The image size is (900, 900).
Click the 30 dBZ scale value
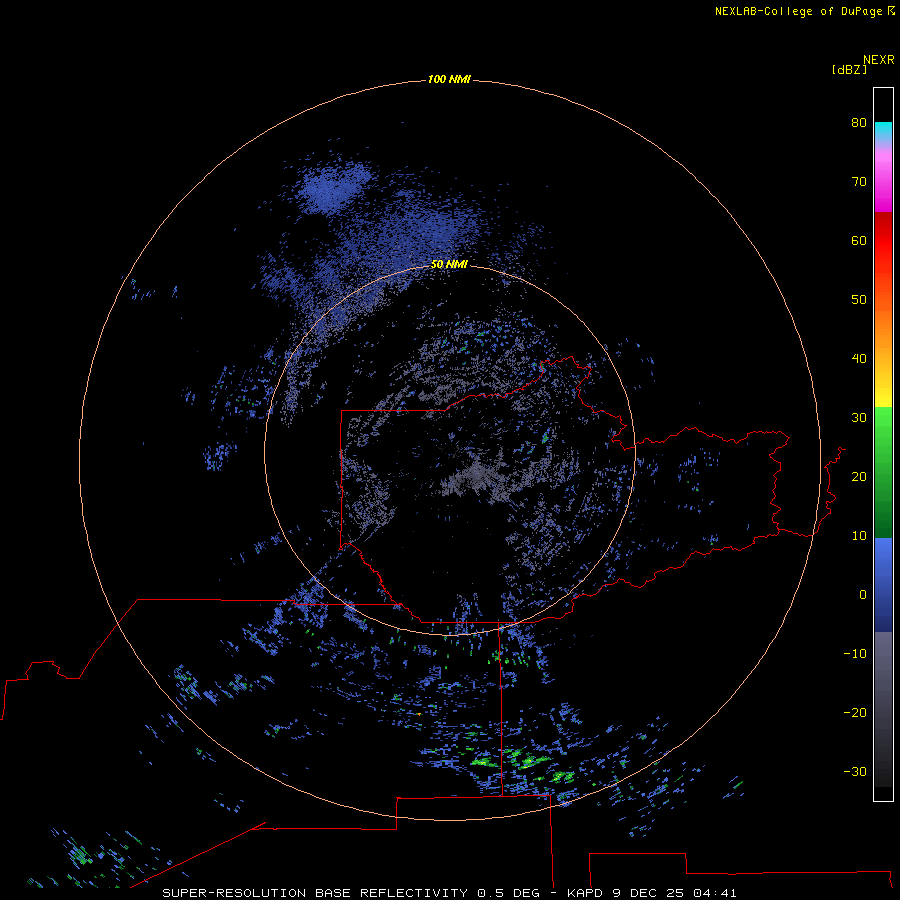[859, 418]
